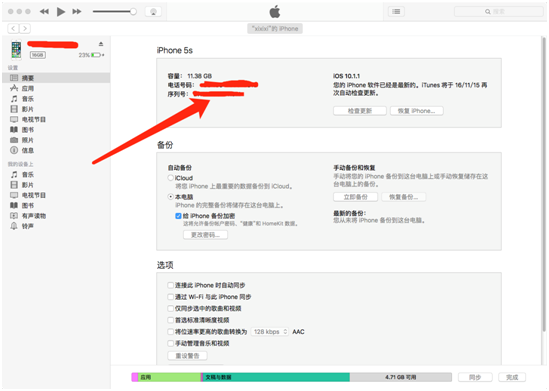Image resolution: width=549 pixels, height=391 pixels.
Task: Click the iOS 10.1.1 version text
Action: coord(346,76)
